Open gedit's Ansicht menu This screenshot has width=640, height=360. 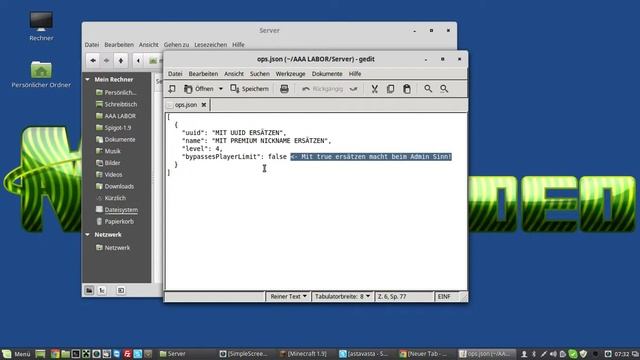[x=234, y=74]
